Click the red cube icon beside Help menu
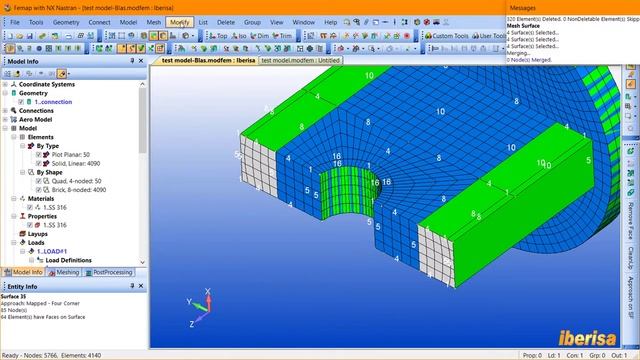Screen dimensions: 640x360 tap(427, 22)
